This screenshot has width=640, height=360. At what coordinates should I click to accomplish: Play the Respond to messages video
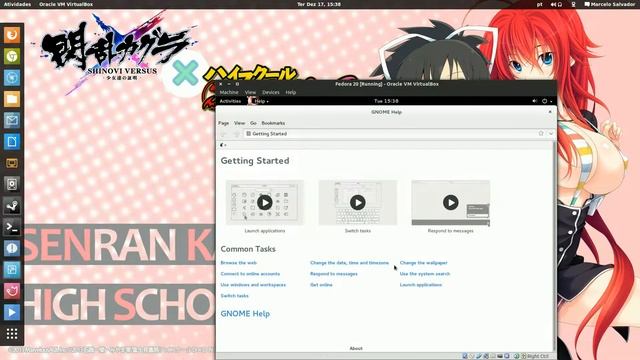(x=451, y=202)
